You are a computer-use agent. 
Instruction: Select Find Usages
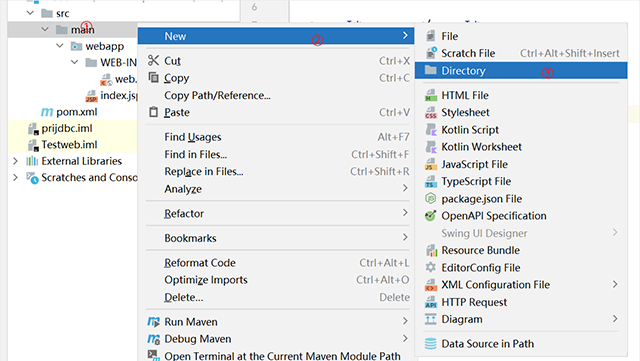tap(276, 137)
